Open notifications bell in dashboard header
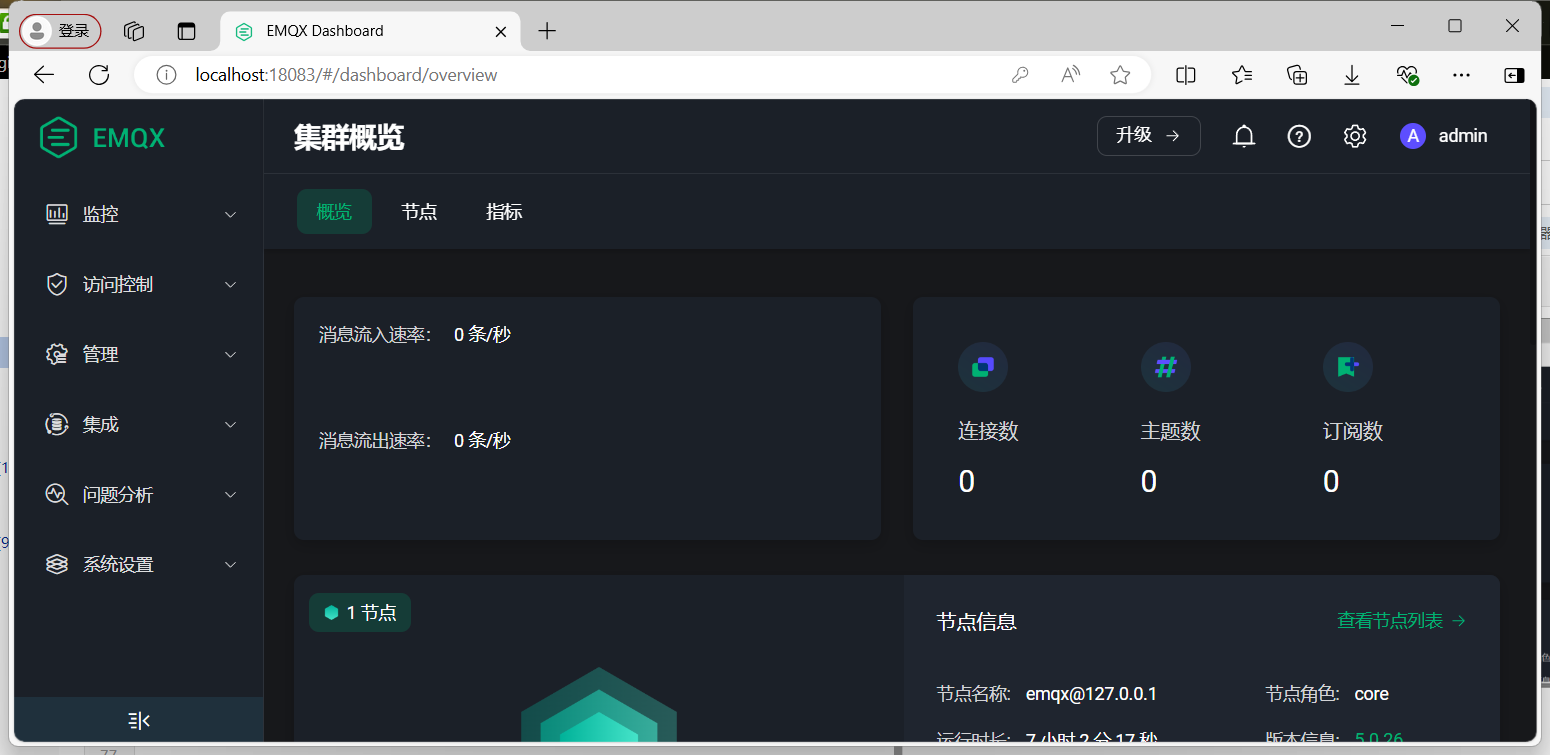 [x=1244, y=136]
